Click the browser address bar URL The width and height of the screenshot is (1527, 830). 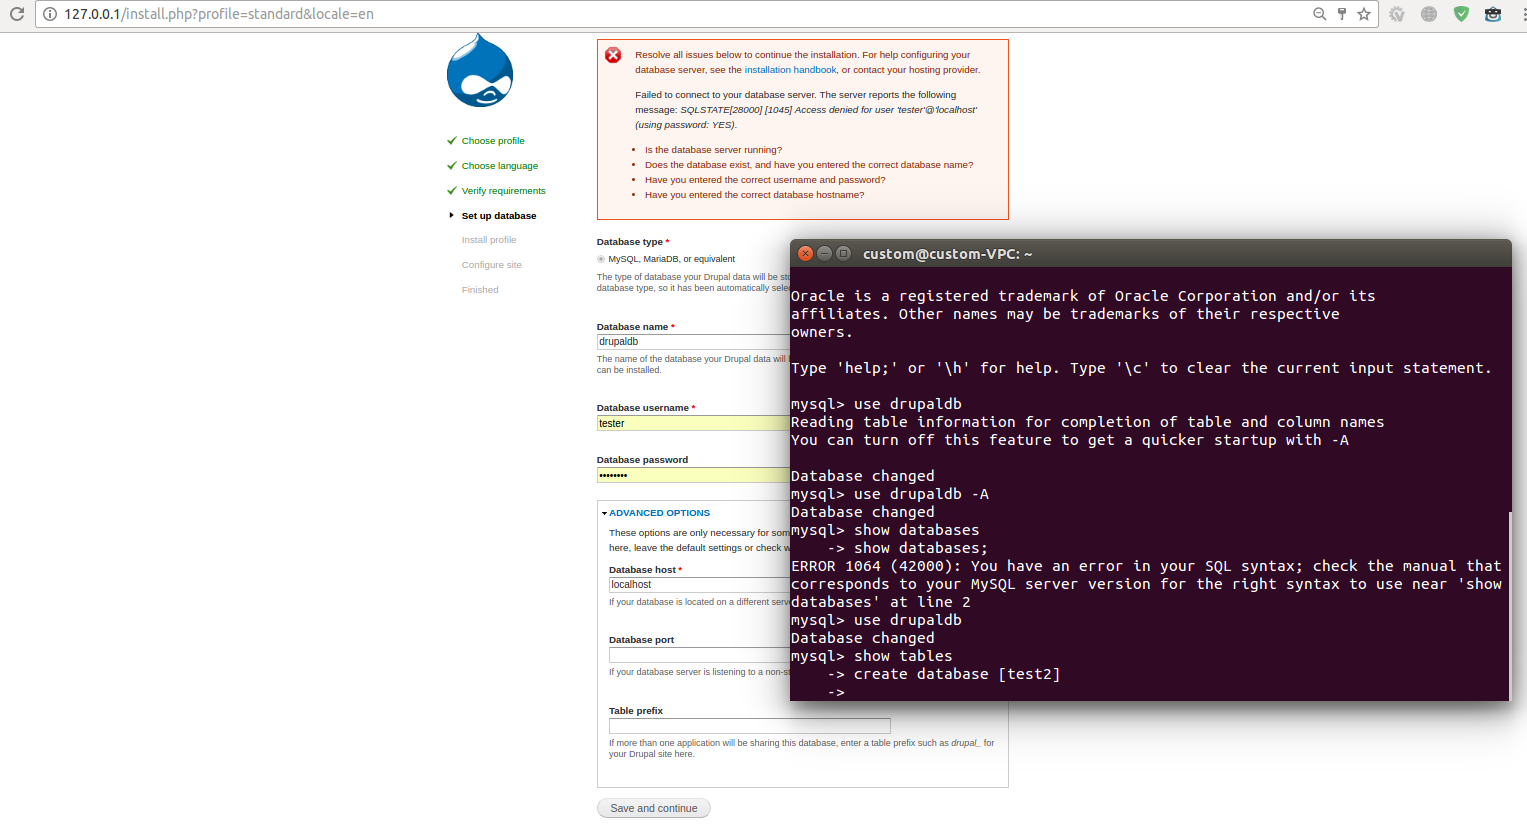pos(219,14)
